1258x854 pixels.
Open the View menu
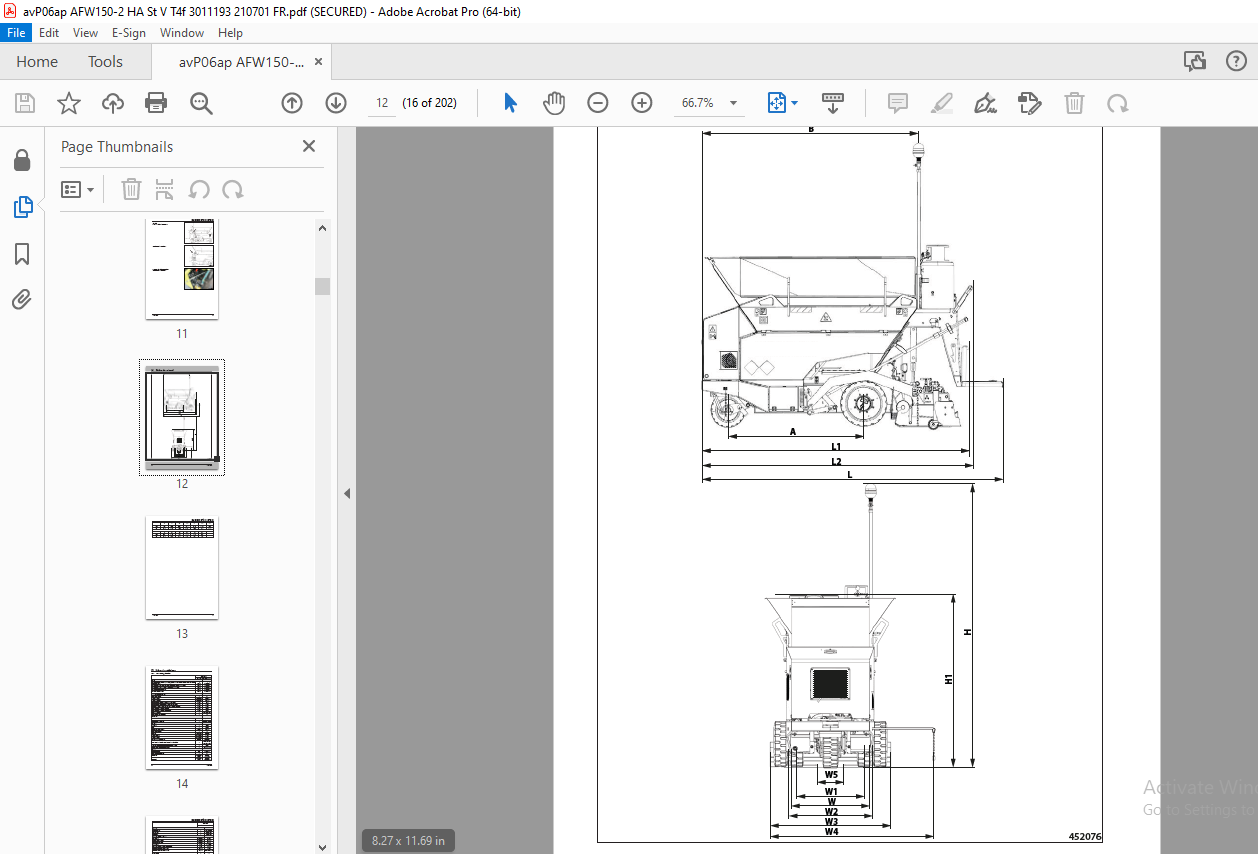[86, 33]
